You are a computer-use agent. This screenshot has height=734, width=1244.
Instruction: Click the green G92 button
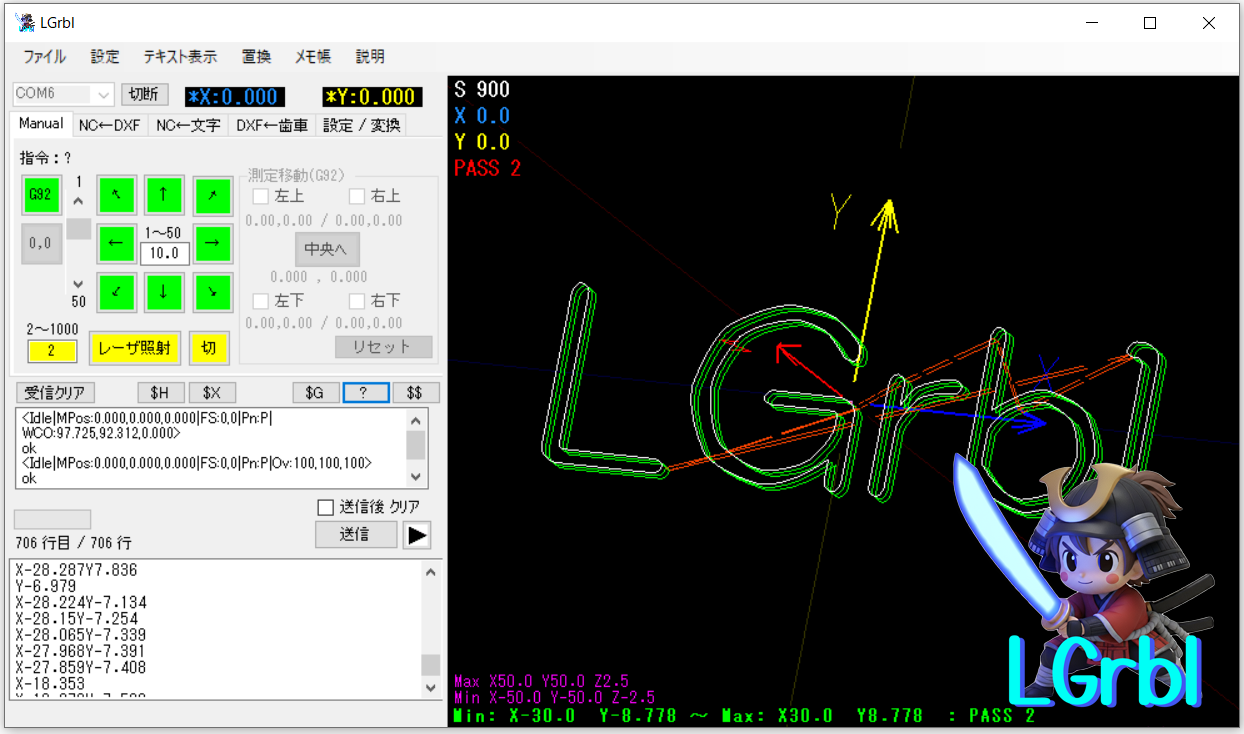(x=40, y=195)
